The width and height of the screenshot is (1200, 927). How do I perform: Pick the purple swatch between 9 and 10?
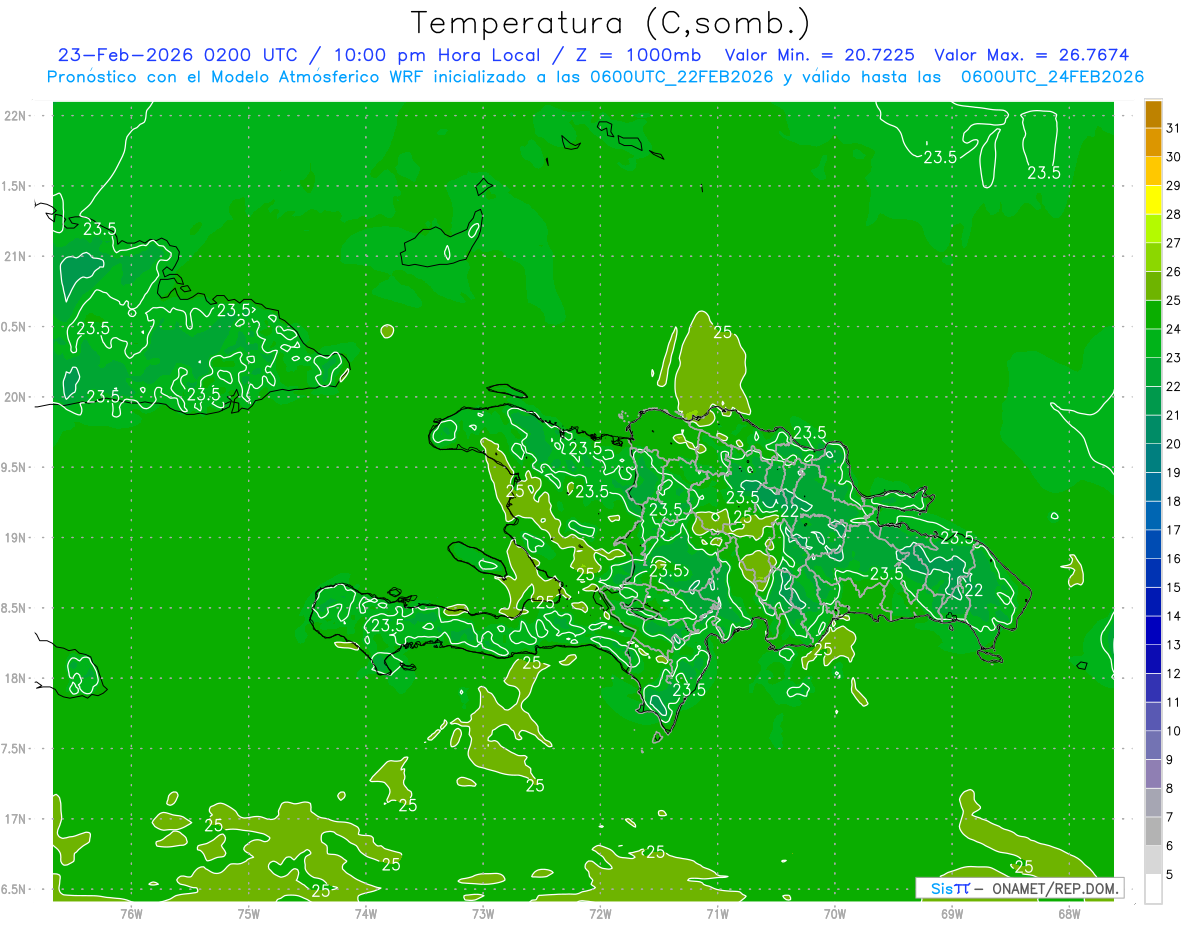click(x=1153, y=746)
